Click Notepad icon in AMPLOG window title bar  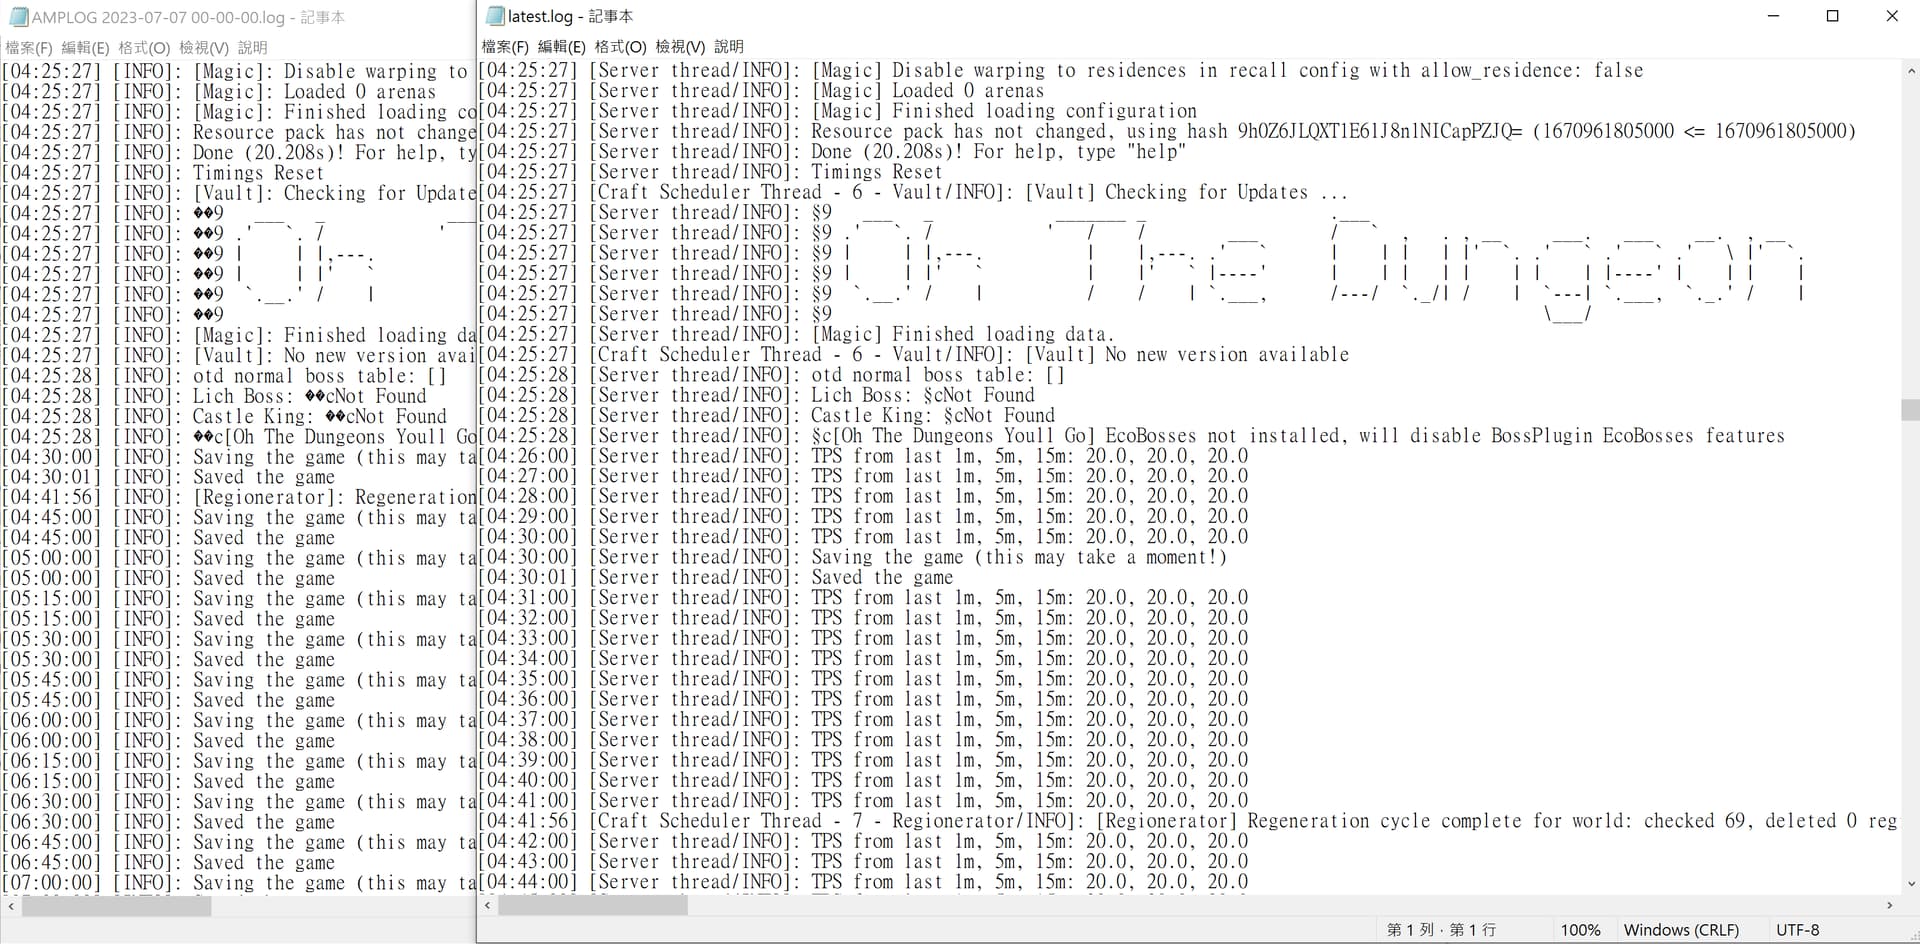17,17
